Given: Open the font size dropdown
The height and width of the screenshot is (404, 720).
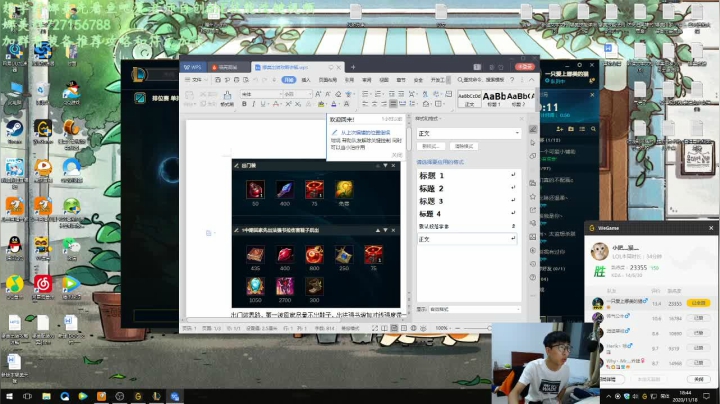Looking at the screenshot, I should tap(310, 94).
